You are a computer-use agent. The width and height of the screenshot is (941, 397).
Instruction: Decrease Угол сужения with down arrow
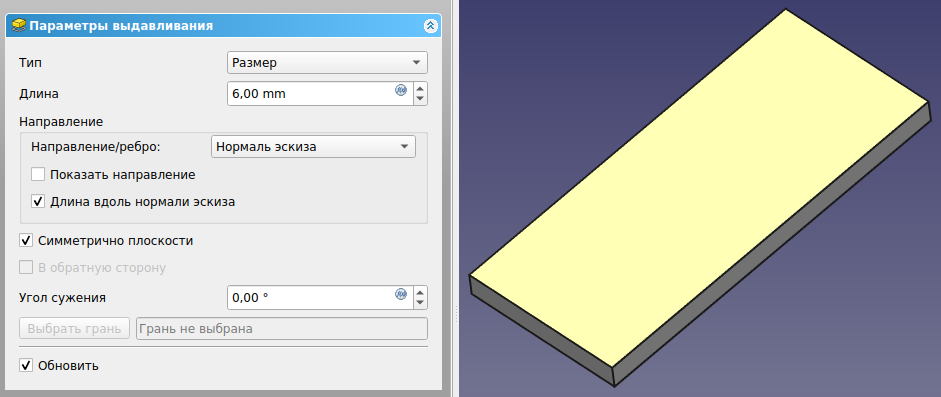coord(420,303)
